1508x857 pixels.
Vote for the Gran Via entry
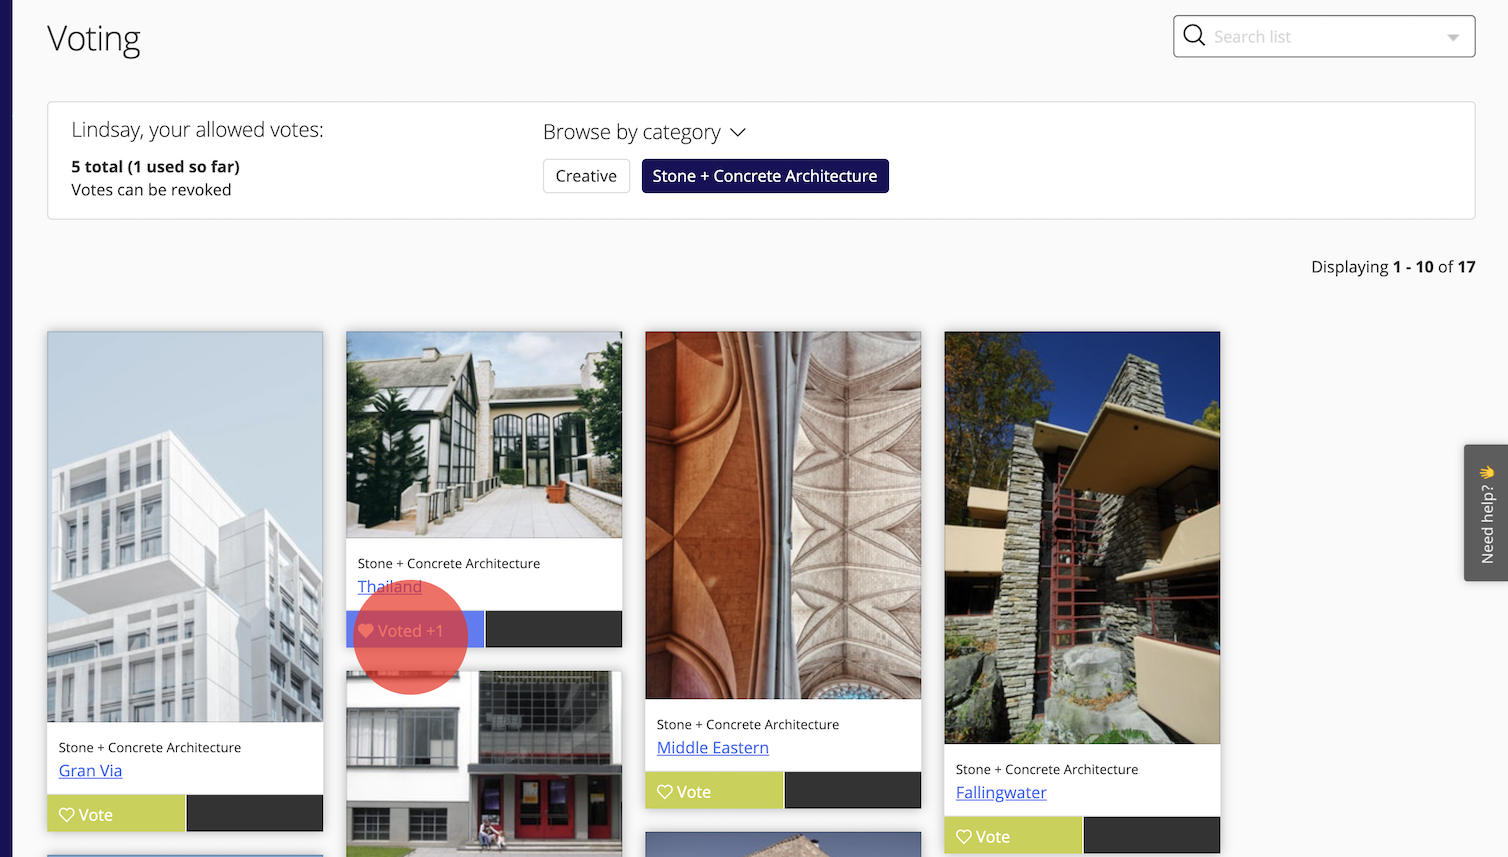coord(116,814)
